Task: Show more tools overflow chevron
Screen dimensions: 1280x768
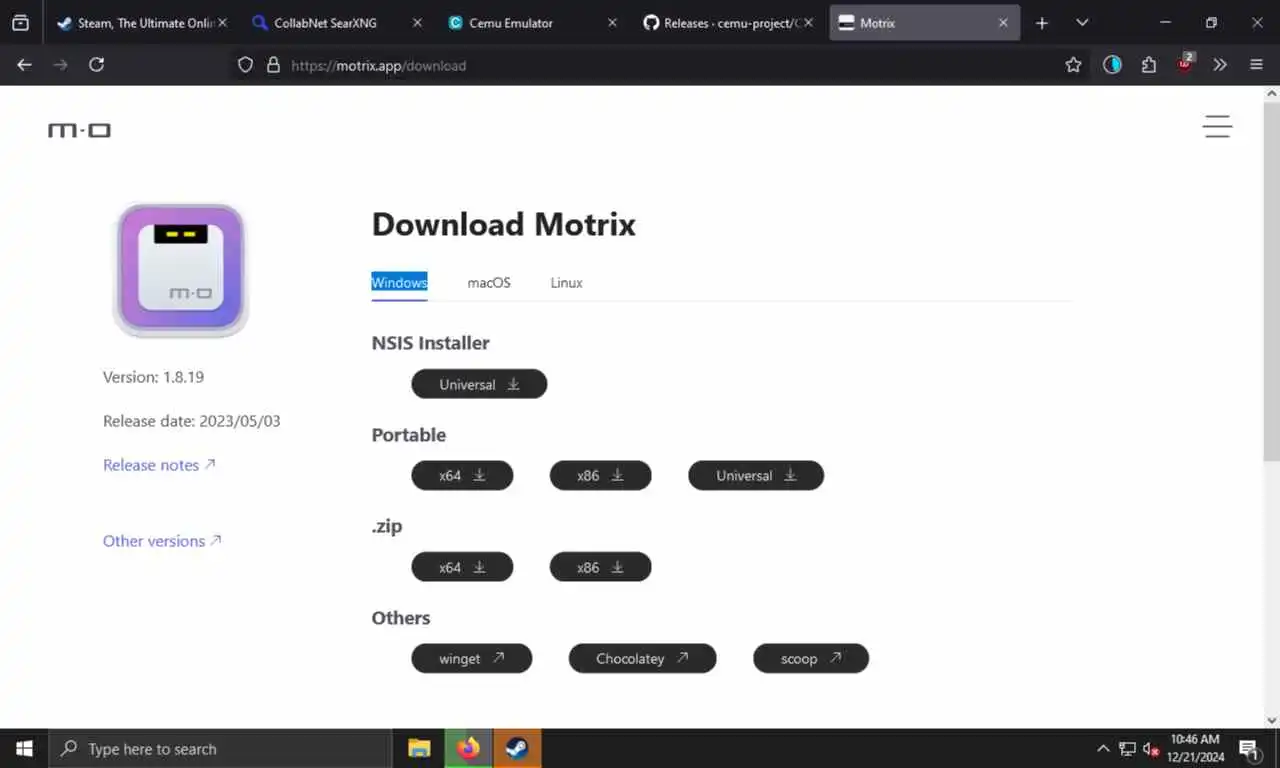Action: [x=1220, y=65]
